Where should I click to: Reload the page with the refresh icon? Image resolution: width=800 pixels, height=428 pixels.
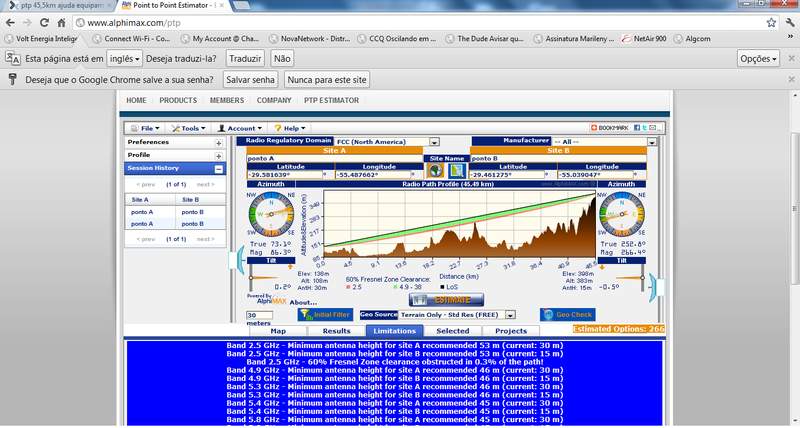click(44, 22)
